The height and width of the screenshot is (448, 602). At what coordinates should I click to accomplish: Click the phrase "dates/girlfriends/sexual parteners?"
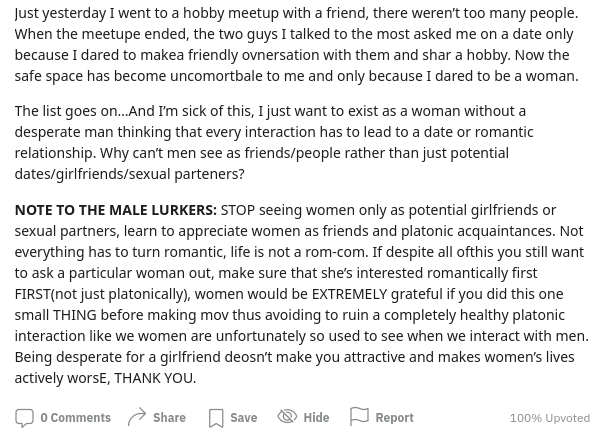(x=129, y=174)
